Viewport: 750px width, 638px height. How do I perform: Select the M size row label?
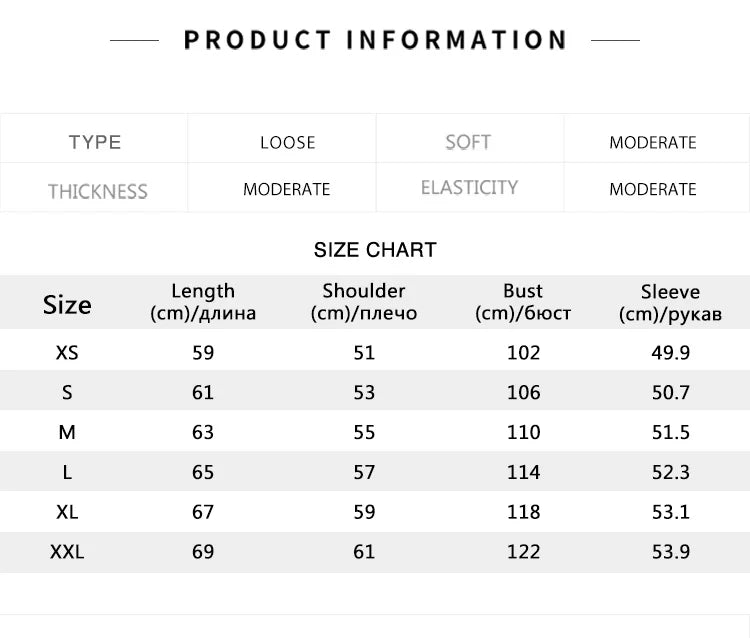(x=67, y=432)
